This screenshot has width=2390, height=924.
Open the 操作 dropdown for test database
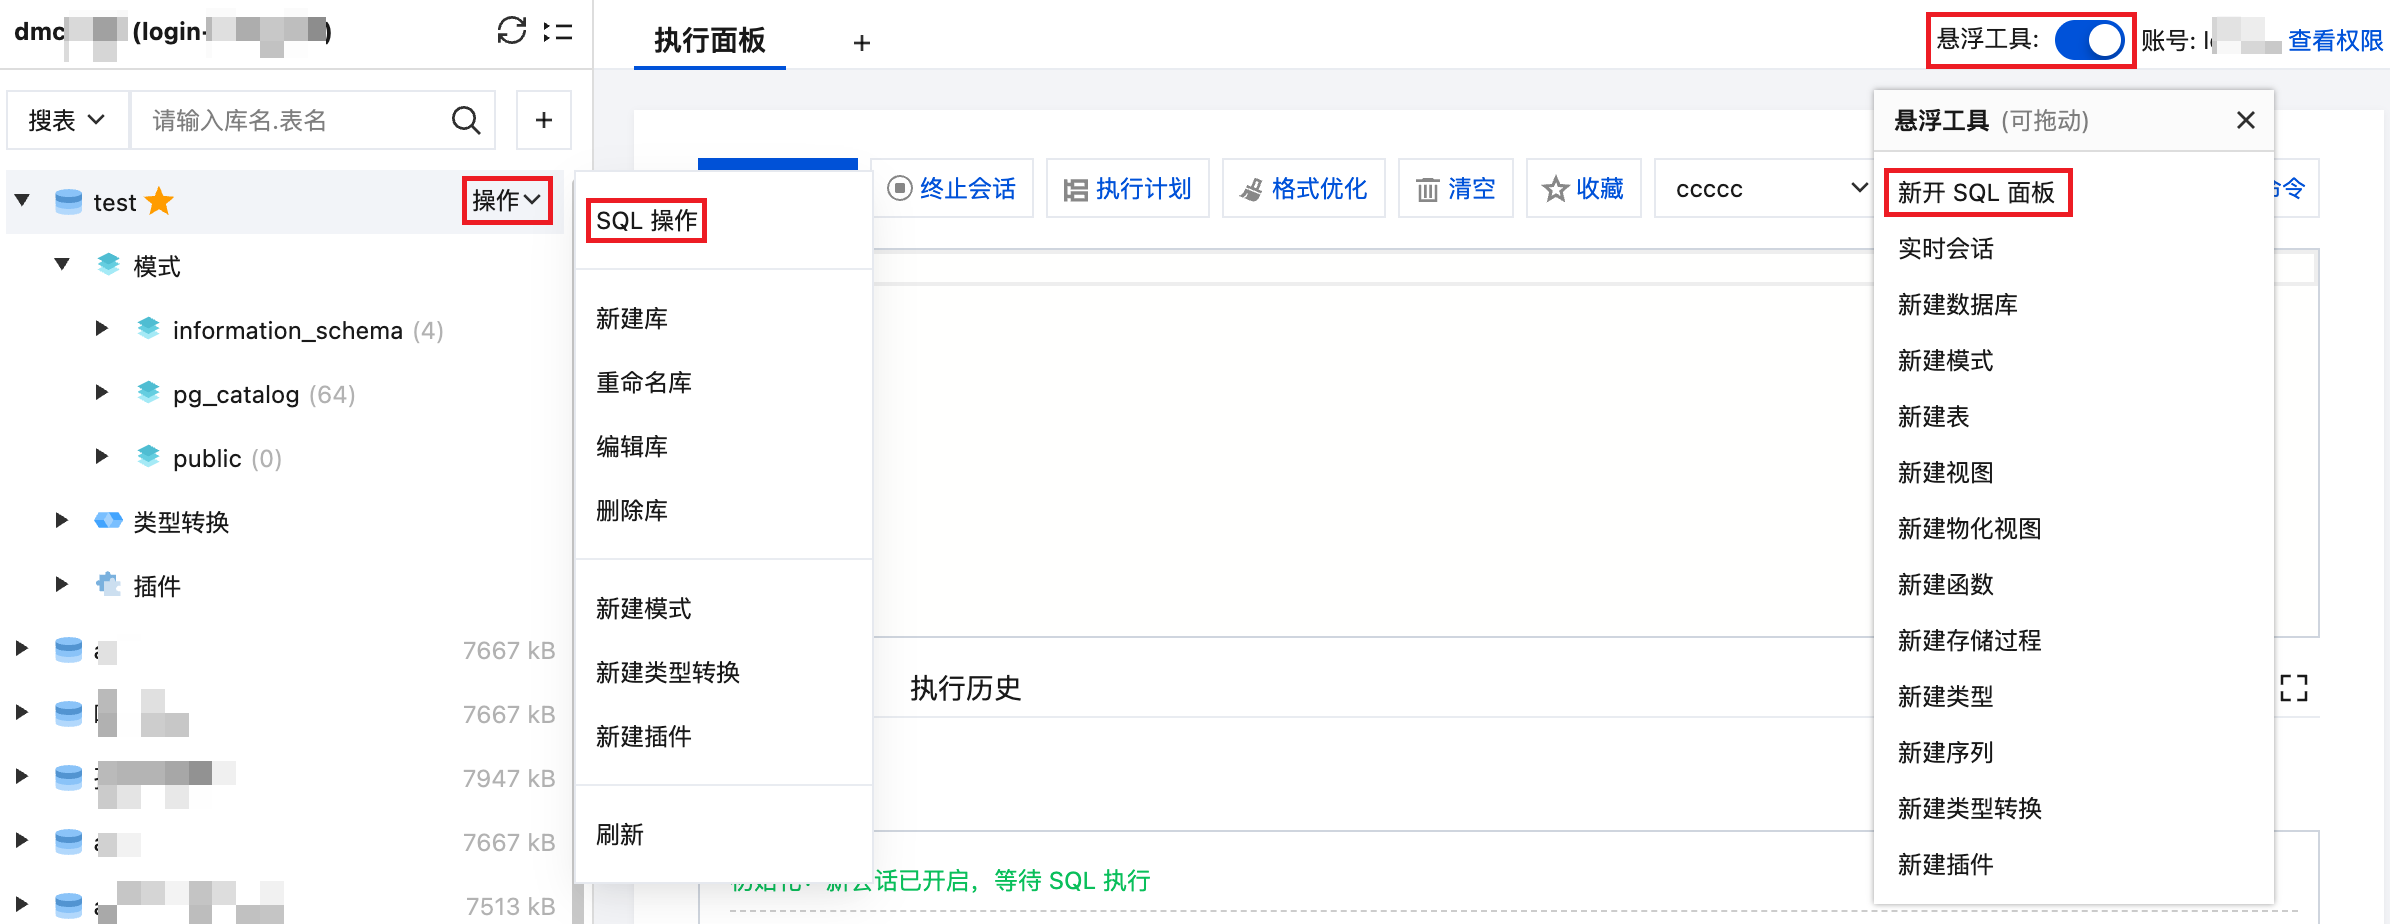pyautogui.click(x=506, y=201)
